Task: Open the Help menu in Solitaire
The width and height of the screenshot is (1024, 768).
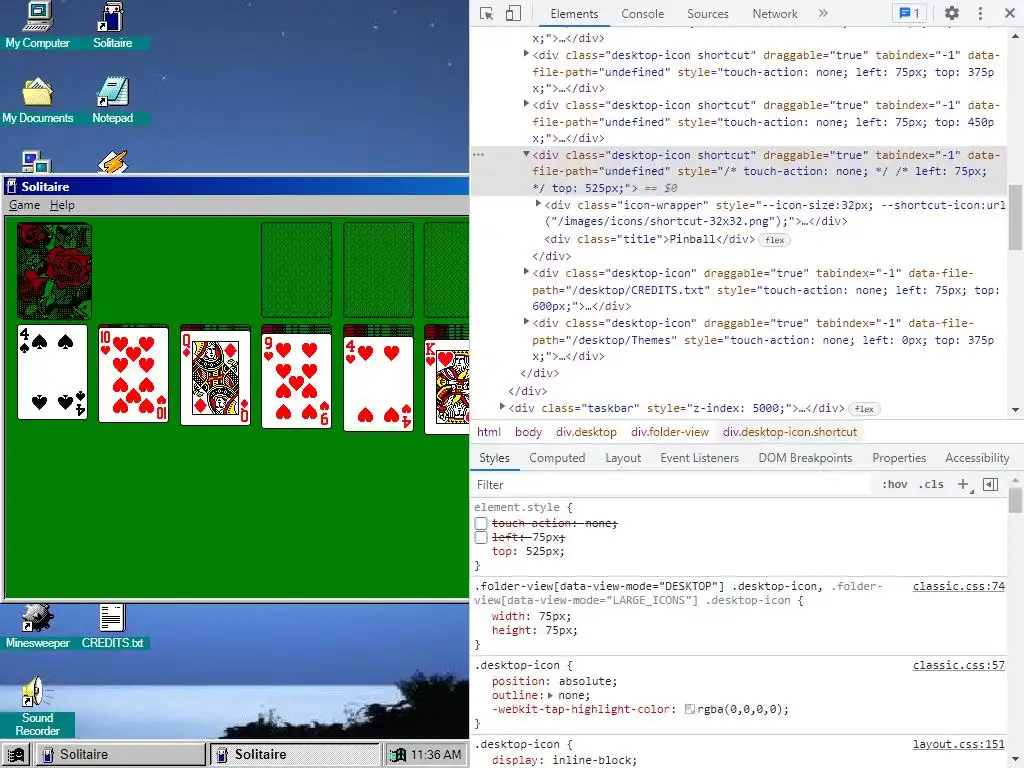Action: 62,205
